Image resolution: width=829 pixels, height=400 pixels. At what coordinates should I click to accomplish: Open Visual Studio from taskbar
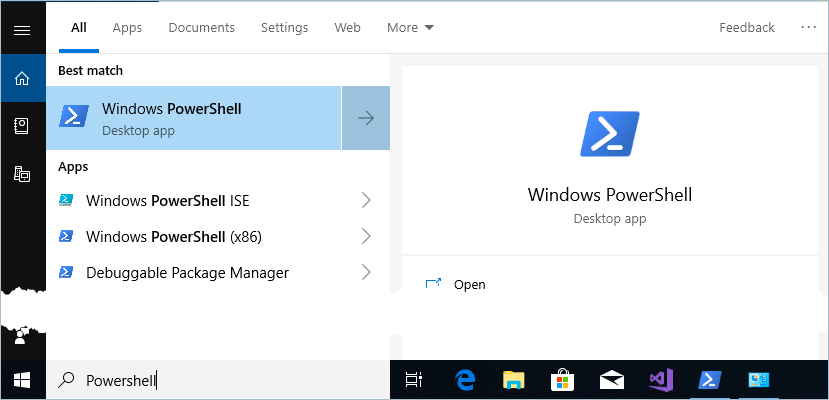(660, 380)
